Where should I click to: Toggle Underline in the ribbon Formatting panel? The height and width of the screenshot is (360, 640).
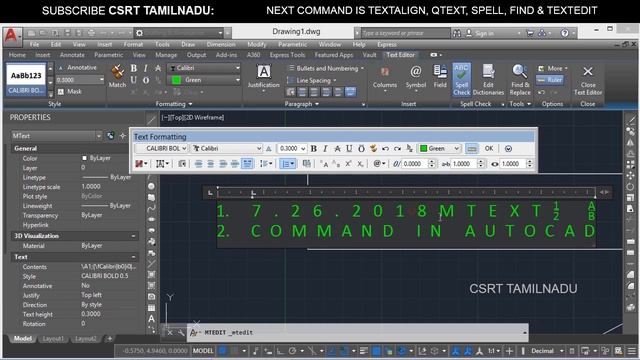tap(133, 80)
